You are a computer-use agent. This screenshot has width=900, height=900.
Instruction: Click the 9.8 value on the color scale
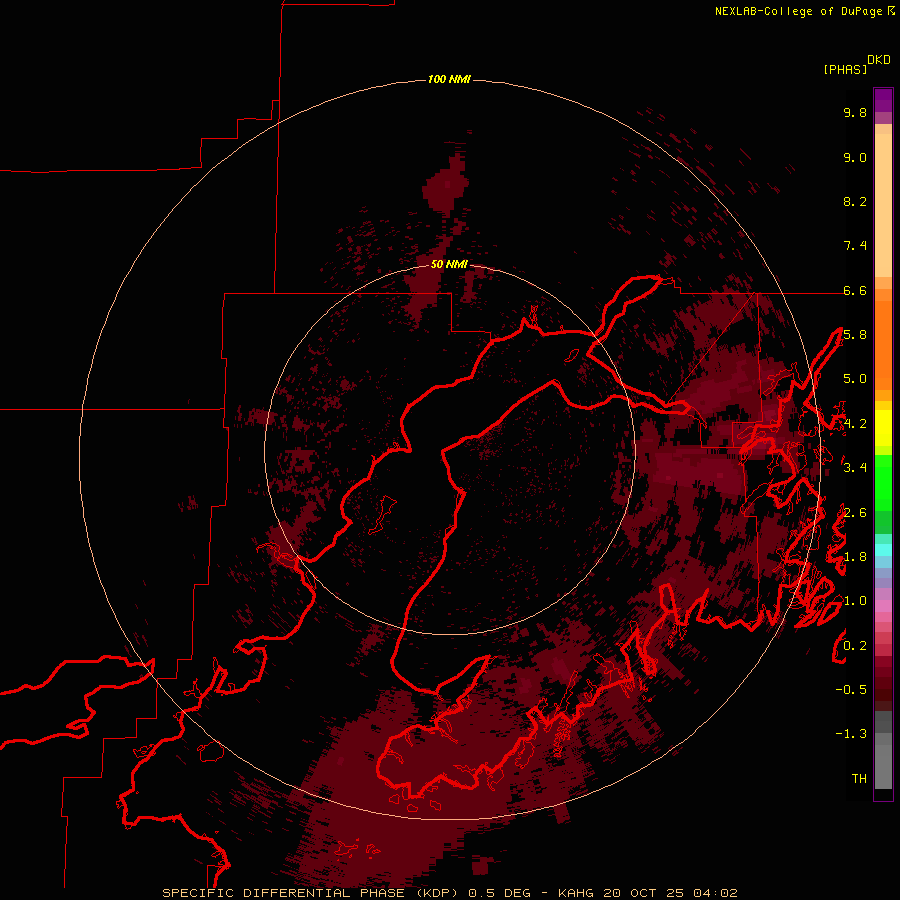pos(855,112)
